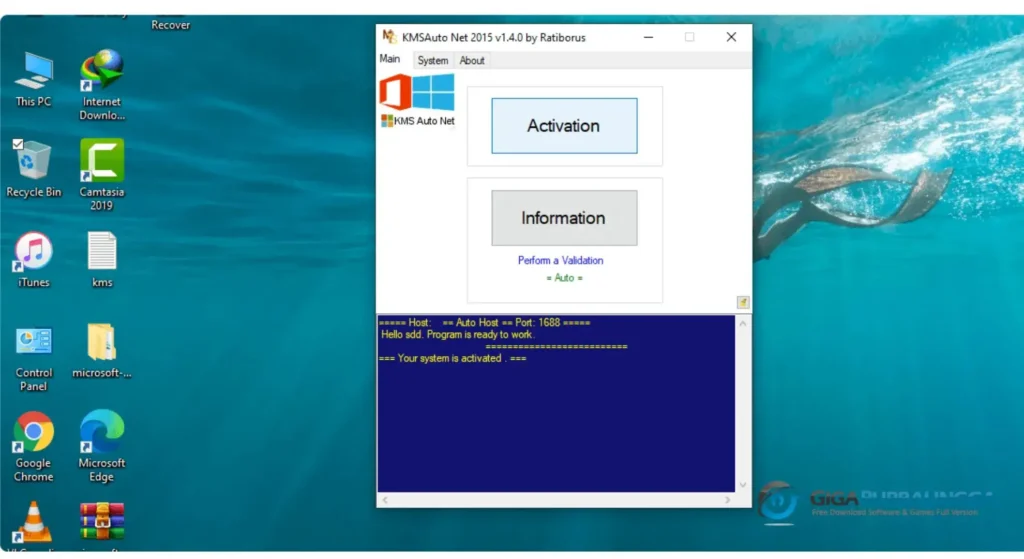The height and width of the screenshot is (559, 1024).
Task: Click the Office and Windows logo image
Action: pyautogui.click(x=417, y=92)
